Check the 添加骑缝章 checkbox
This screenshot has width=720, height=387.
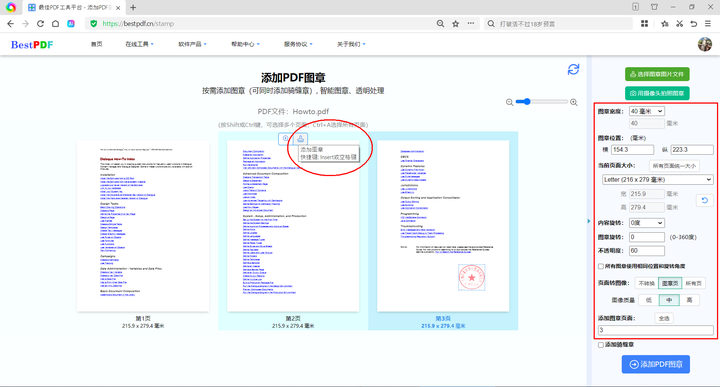pyautogui.click(x=601, y=345)
